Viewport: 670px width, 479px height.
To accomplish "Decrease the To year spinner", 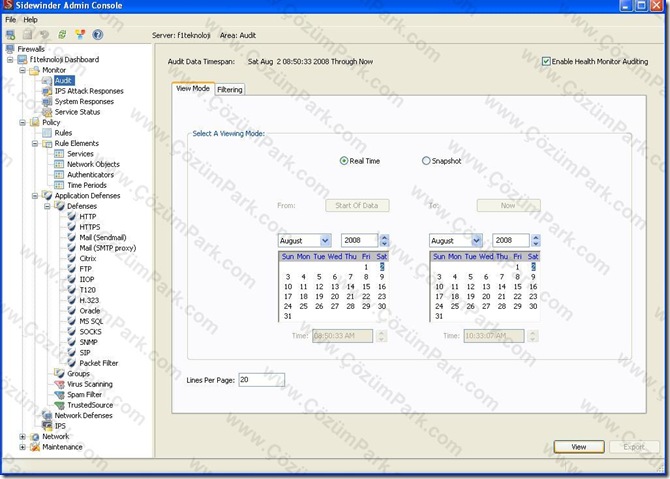I will pos(535,244).
